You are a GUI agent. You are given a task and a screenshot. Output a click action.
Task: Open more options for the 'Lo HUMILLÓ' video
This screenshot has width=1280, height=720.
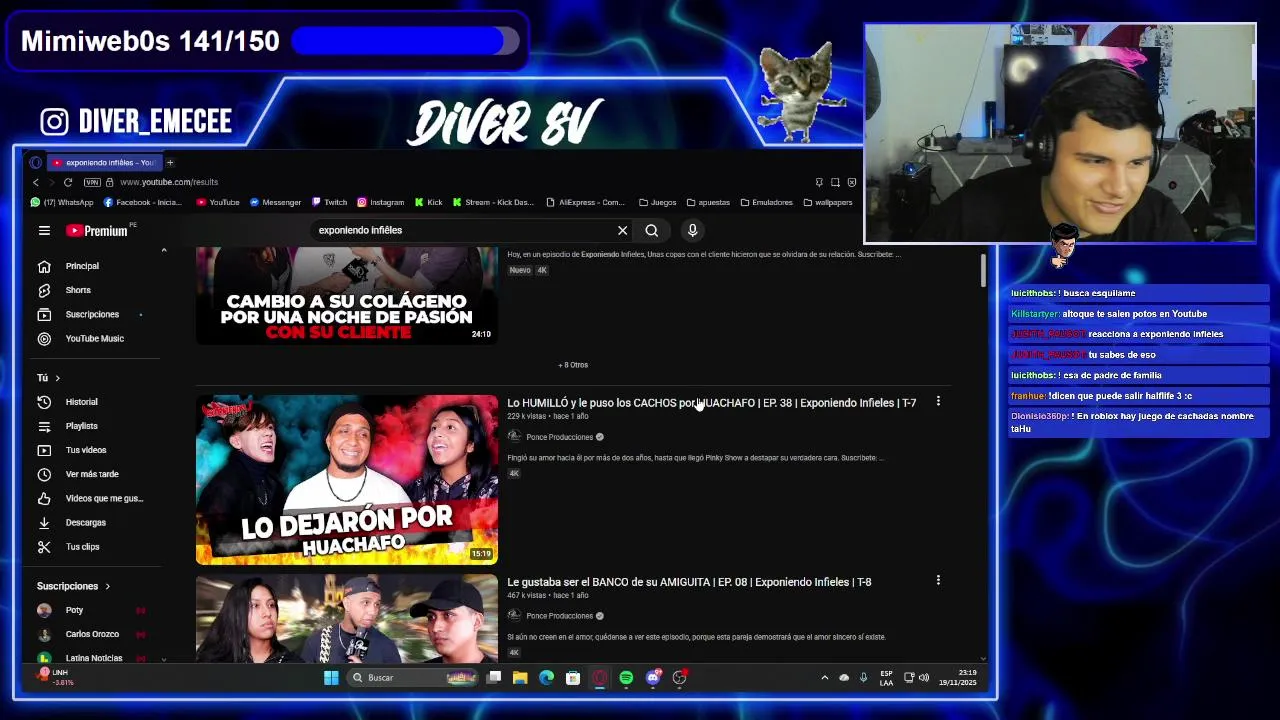[x=938, y=401]
